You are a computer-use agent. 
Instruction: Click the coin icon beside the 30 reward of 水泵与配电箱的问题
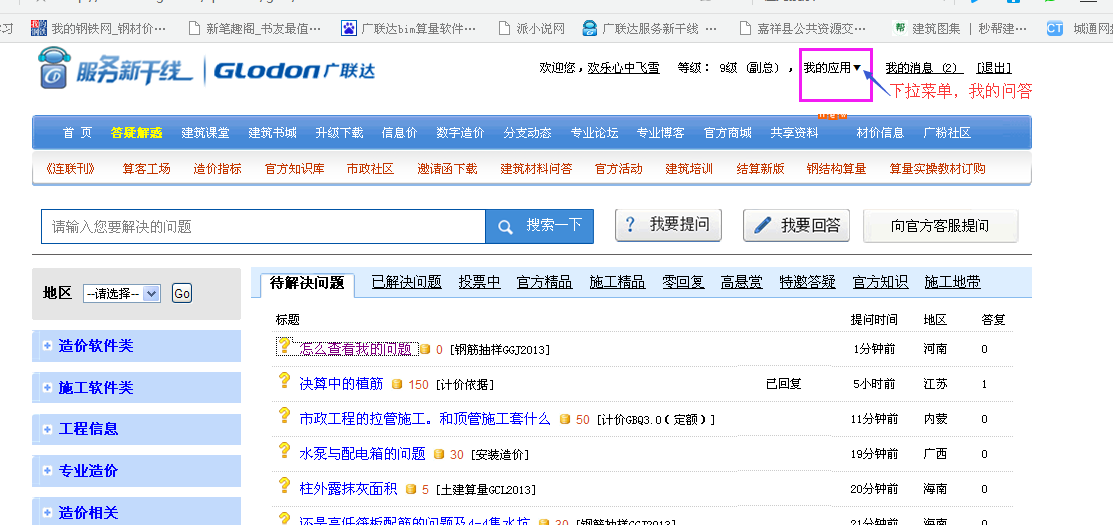pos(439,454)
